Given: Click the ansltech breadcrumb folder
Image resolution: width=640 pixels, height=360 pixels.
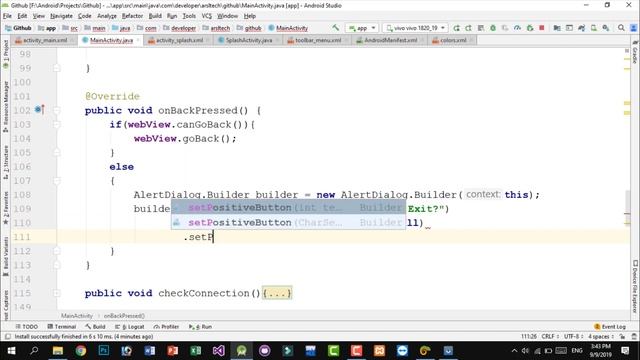Looking at the screenshot, I should (x=216, y=28).
